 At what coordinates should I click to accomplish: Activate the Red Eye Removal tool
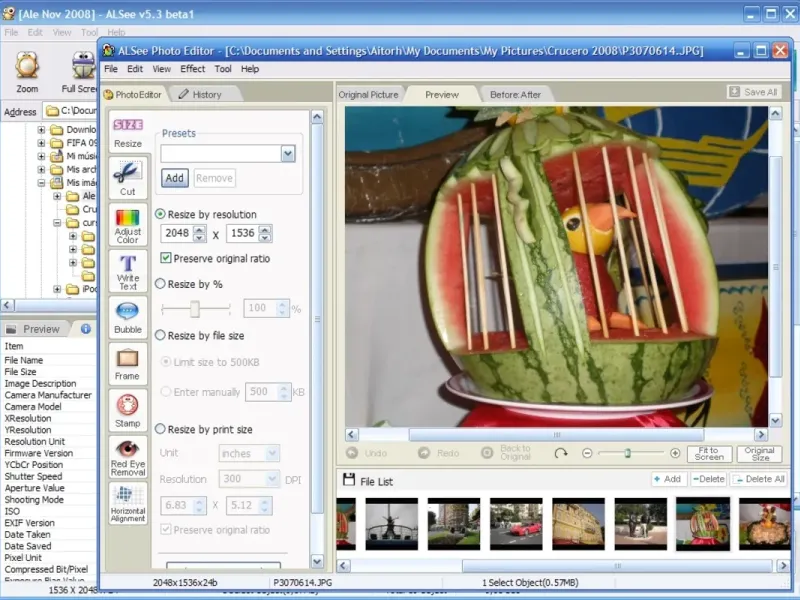click(x=128, y=457)
